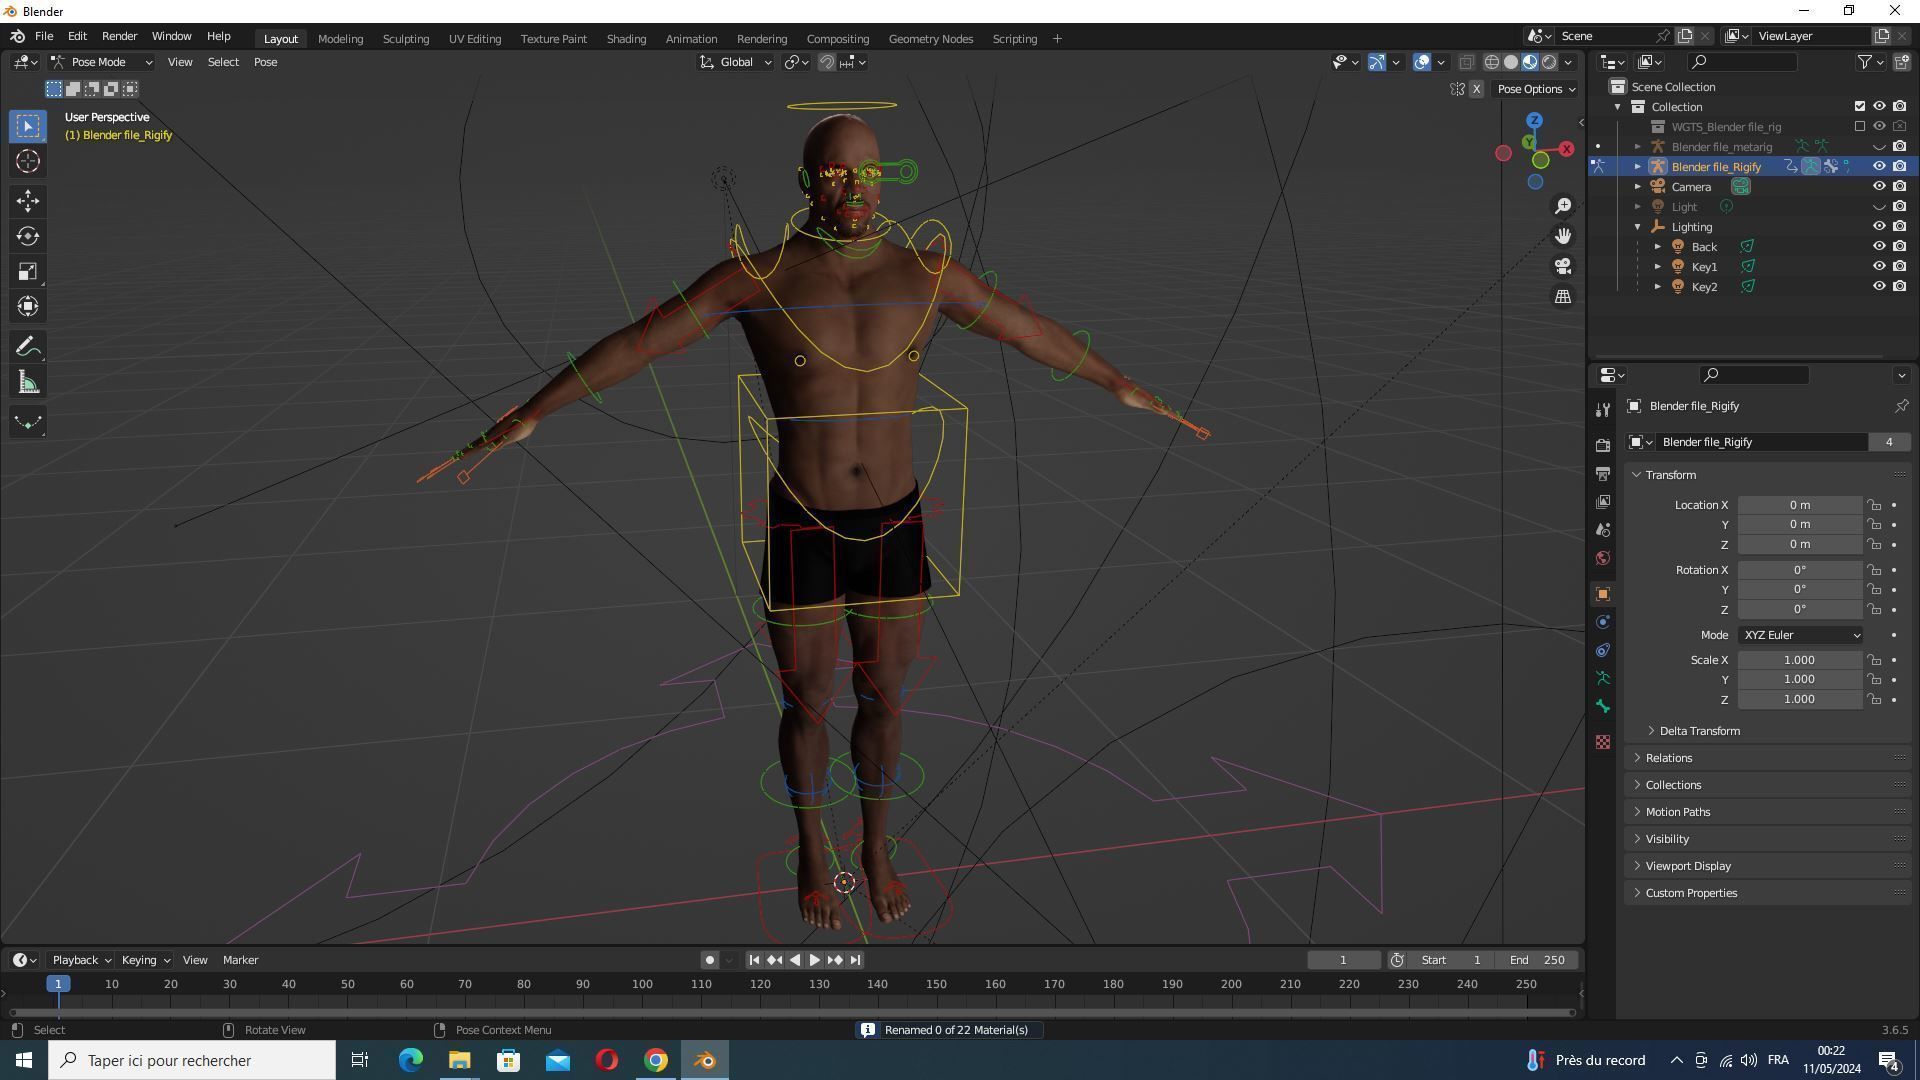This screenshot has width=1920, height=1080.
Task: Open View Layer properties tab
Action: pyautogui.click(x=1603, y=501)
